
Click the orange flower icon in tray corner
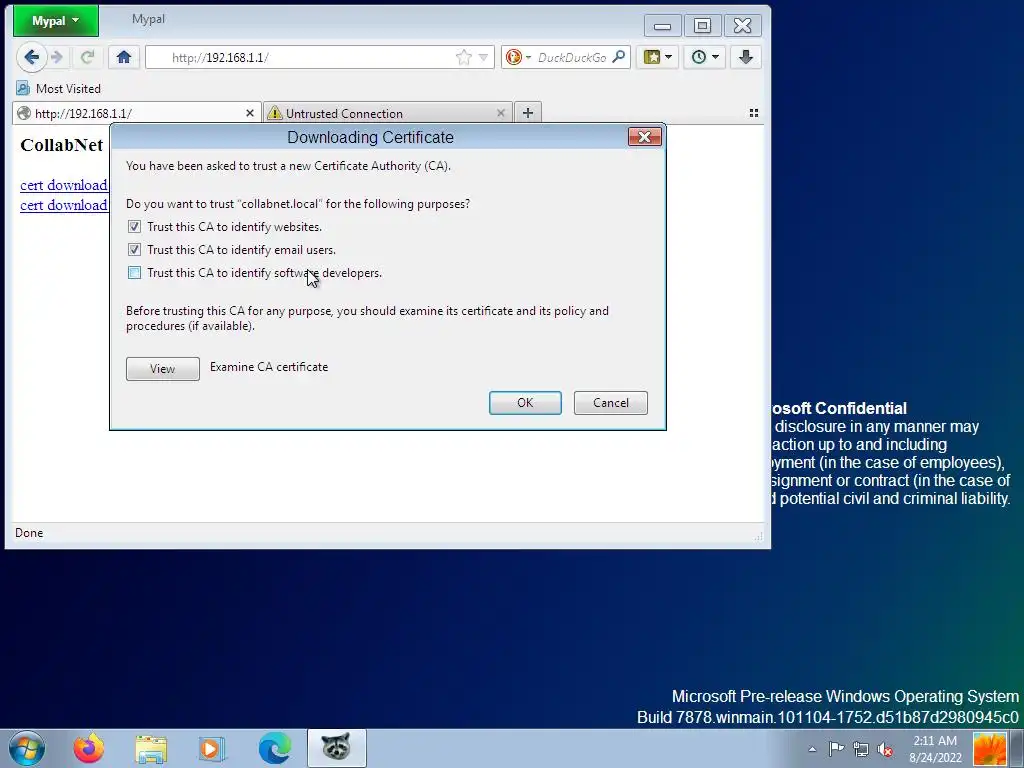tap(989, 749)
